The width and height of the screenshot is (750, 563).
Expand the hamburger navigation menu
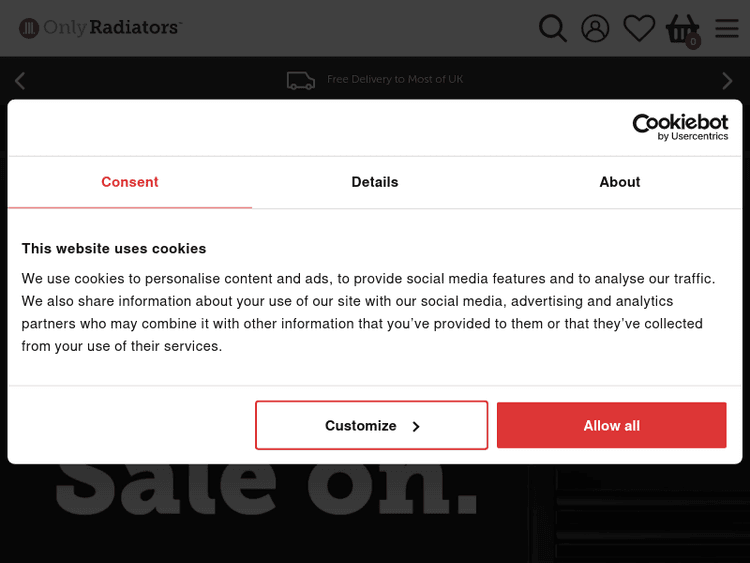tap(727, 28)
